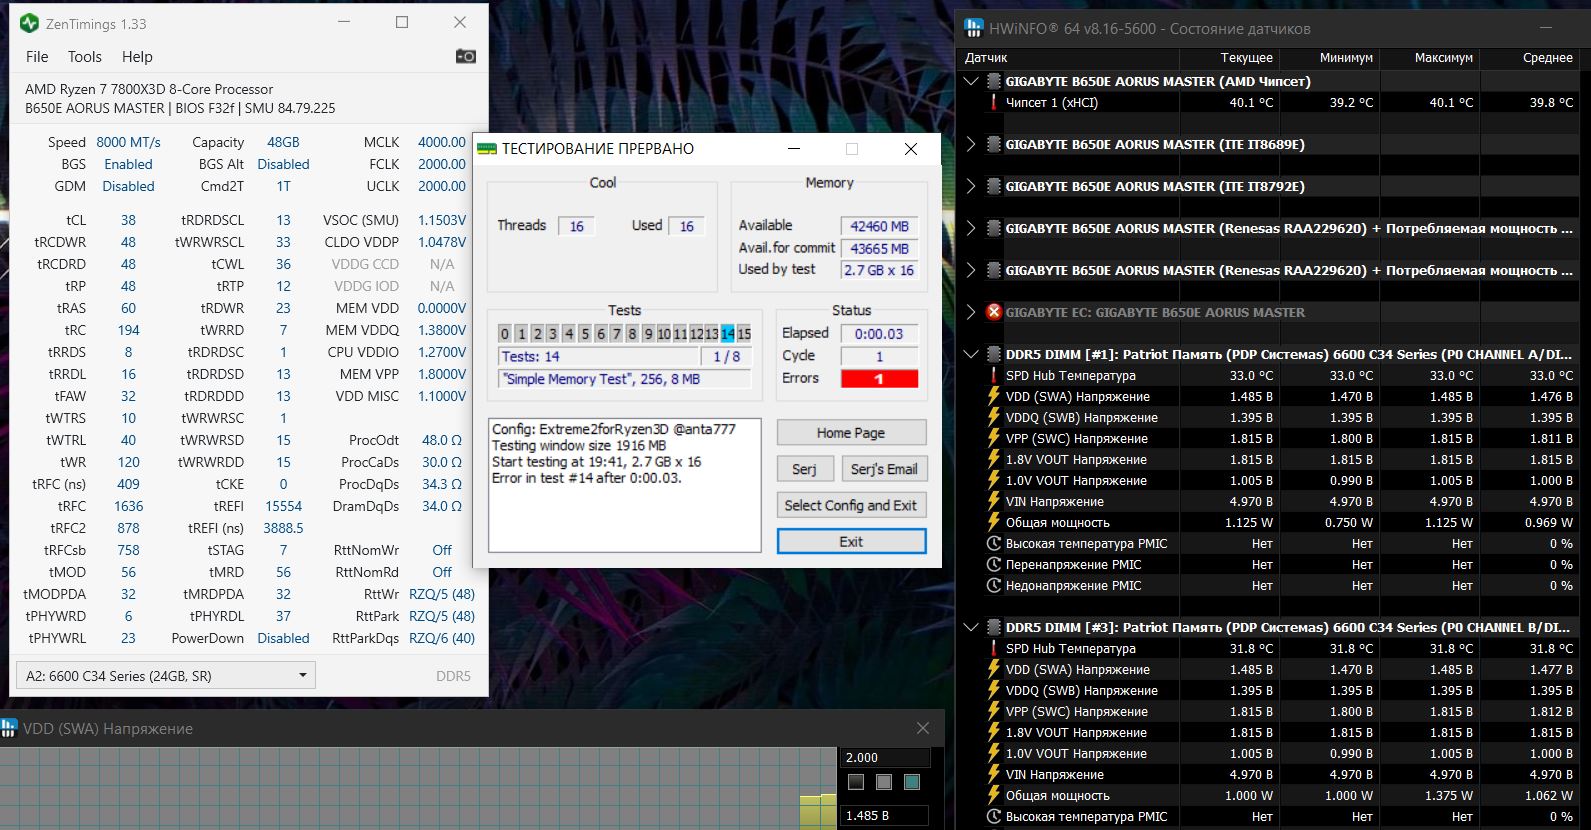Click the red error icon of GIGABYTE EC group
Image resolution: width=1591 pixels, height=830 pixels.
[993, 312]
